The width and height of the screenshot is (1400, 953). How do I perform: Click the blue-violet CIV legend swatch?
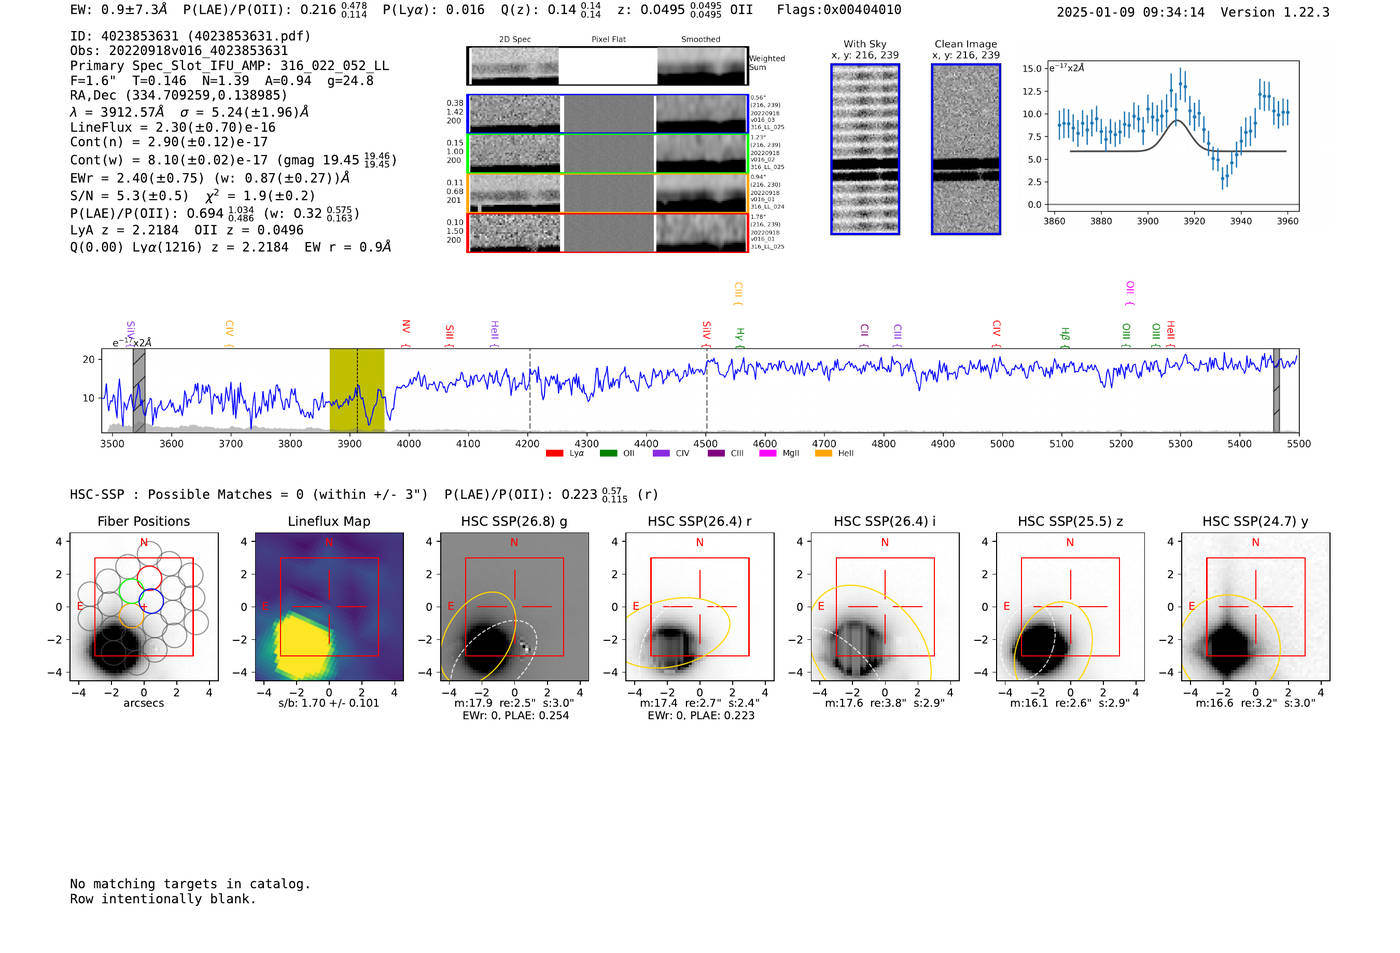pyautogui.click(x=661, y=453)
